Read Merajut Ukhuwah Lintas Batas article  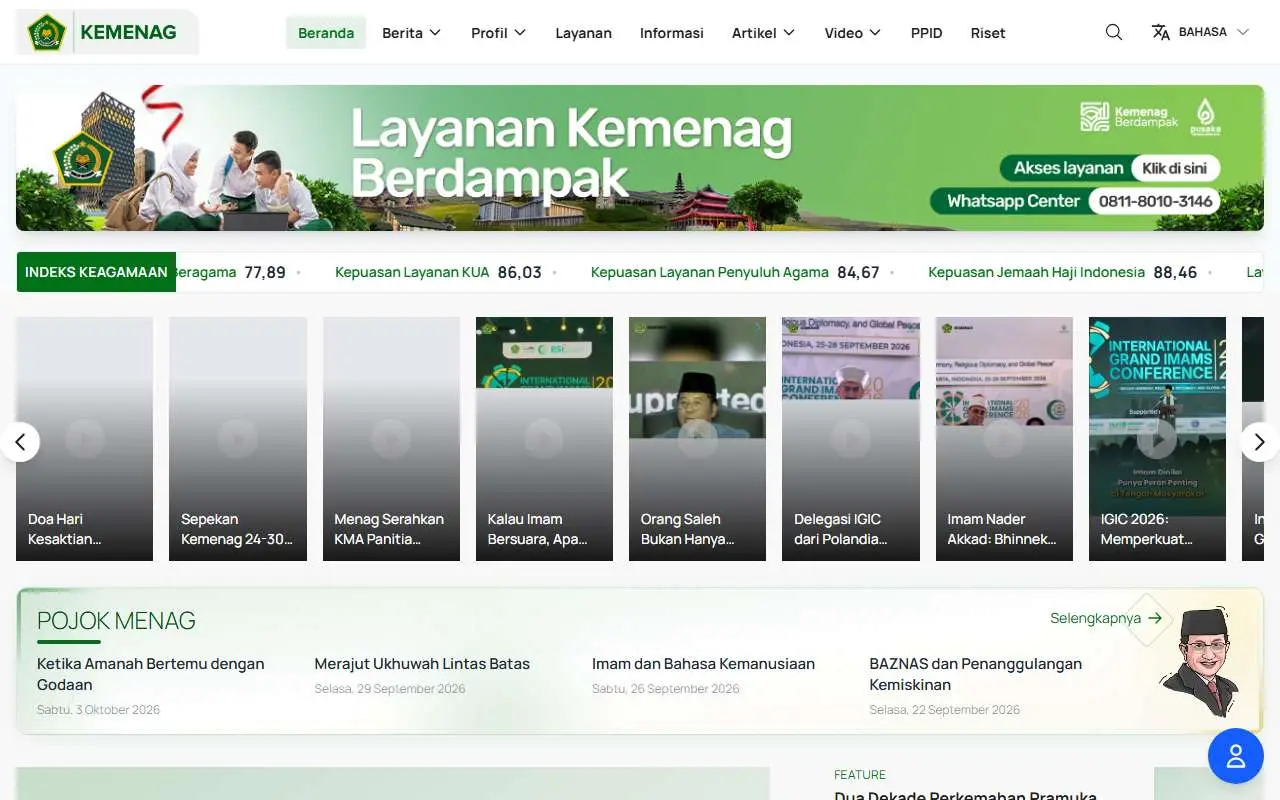point(422,664)
